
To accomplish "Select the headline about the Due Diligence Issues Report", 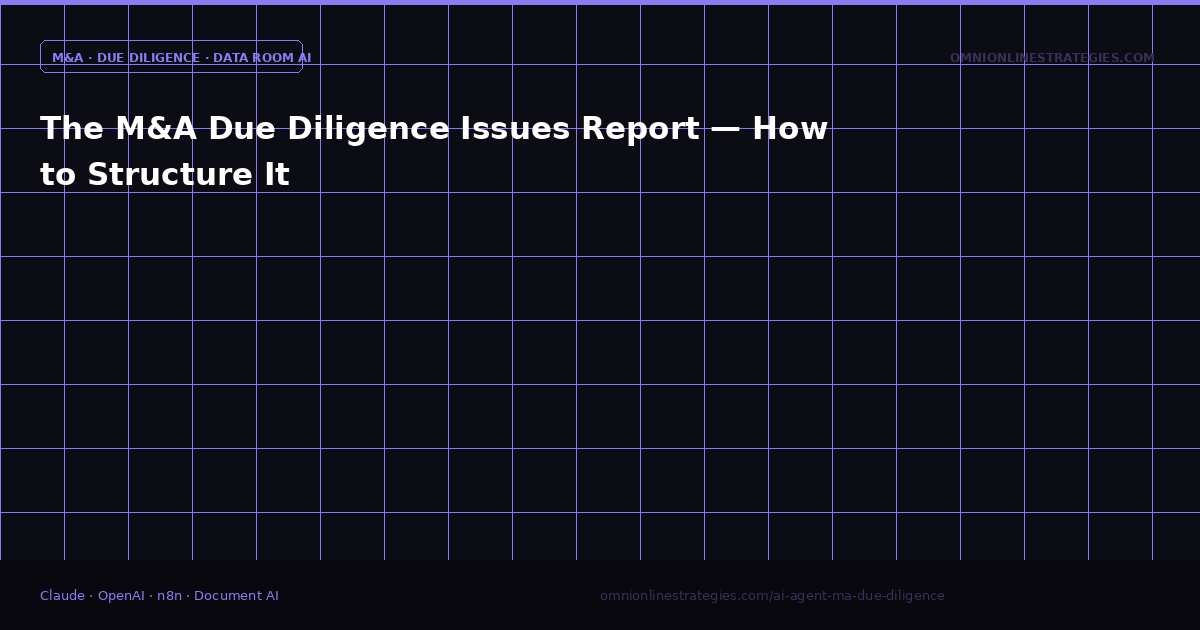I will (434, 151).
